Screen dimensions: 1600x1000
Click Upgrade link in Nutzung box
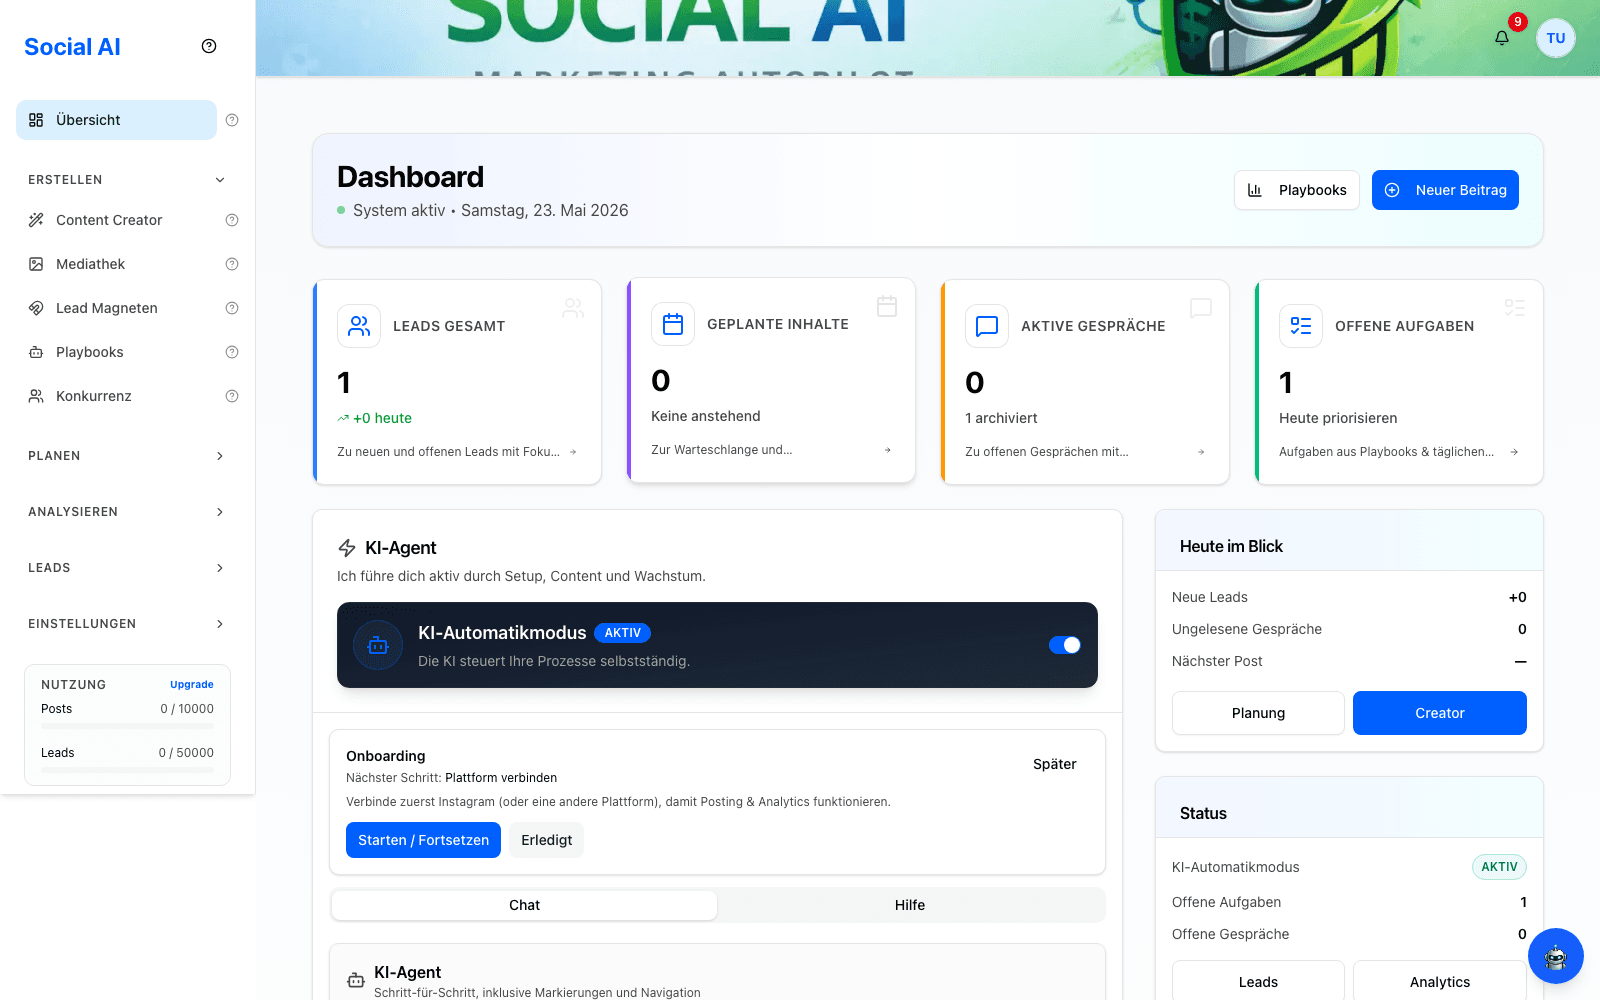pyautogui.click(x=192, y=685)
